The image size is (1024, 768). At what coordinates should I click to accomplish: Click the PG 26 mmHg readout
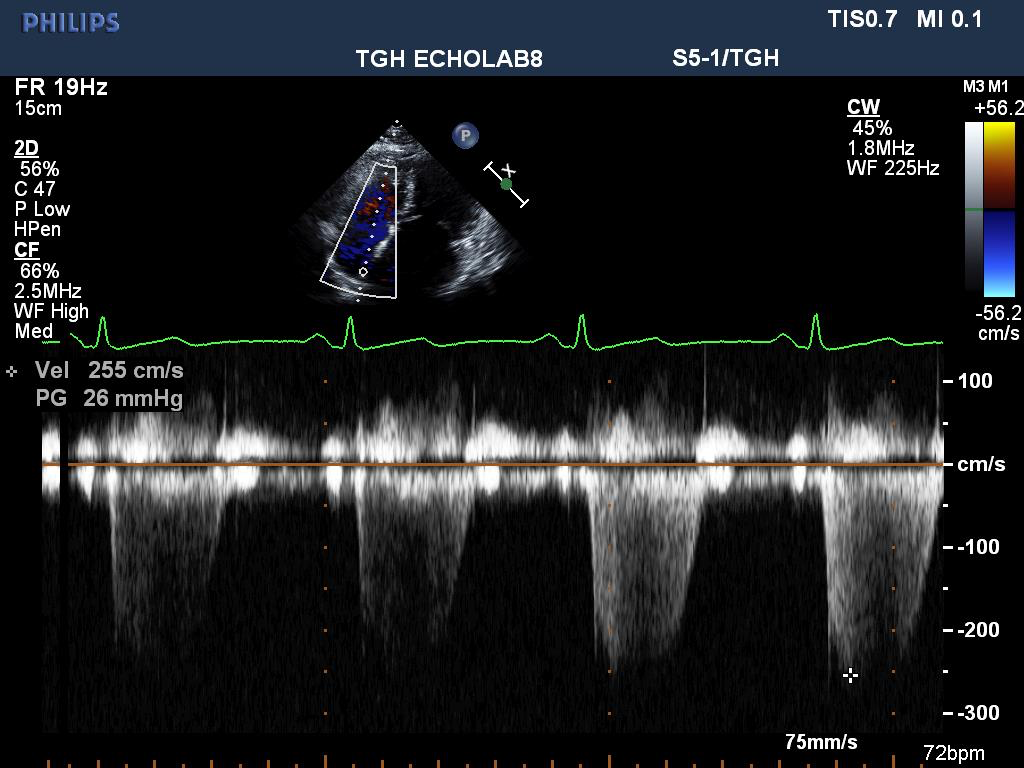click(109, 399)
